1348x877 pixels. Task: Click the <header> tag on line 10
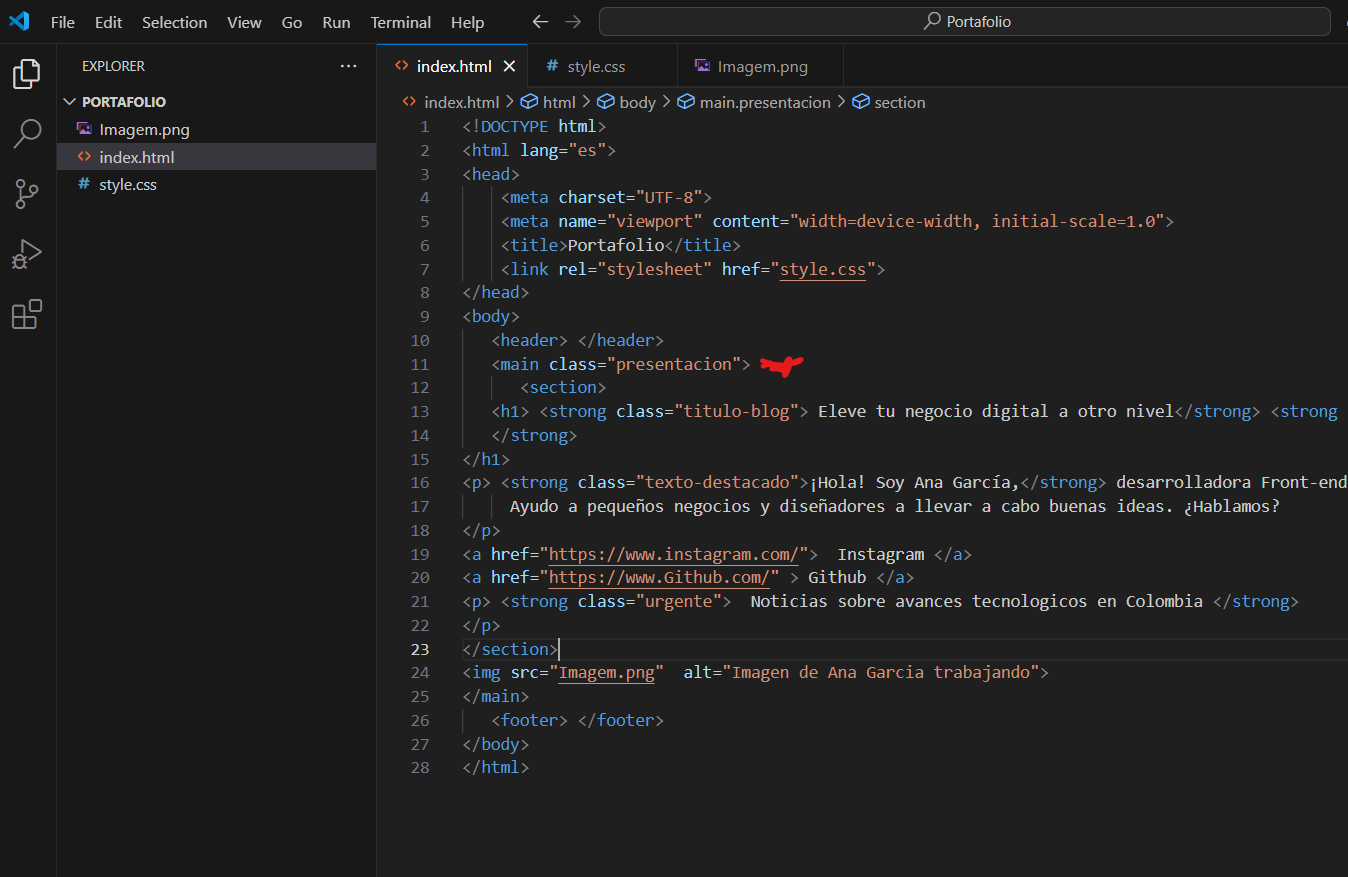pos(530,340)
